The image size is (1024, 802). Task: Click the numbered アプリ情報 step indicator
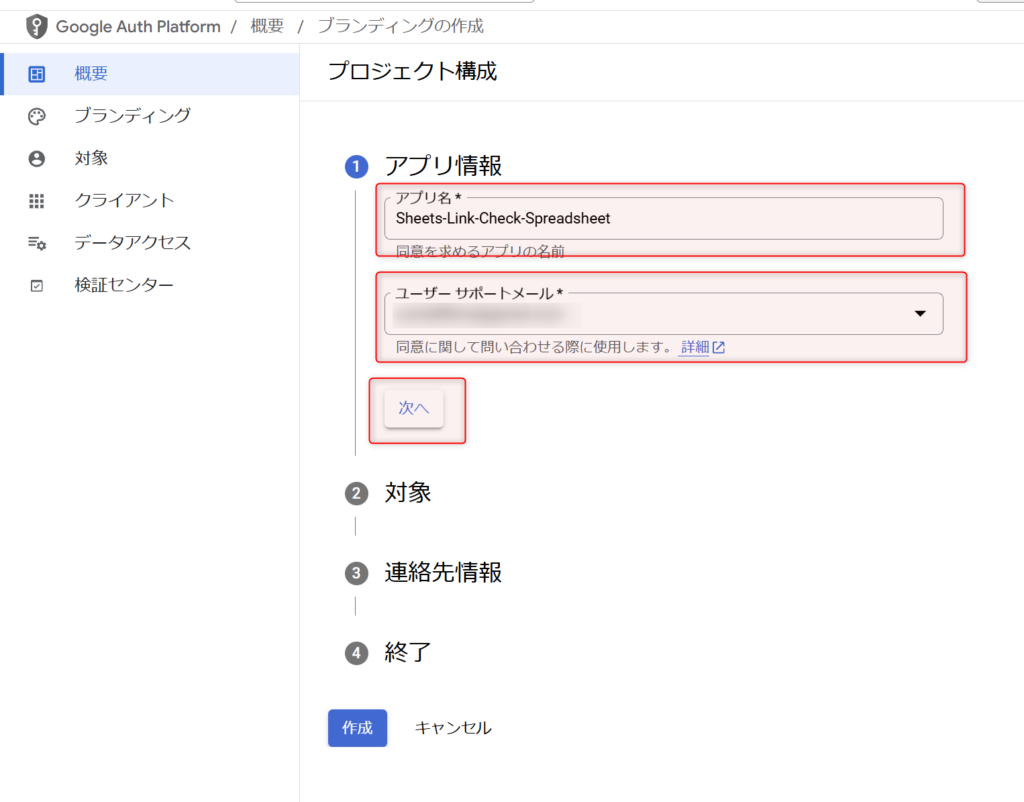(356, 165)
